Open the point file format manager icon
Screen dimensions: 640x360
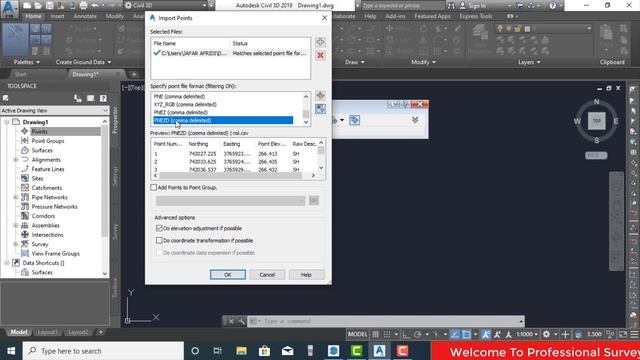[320, 96]
